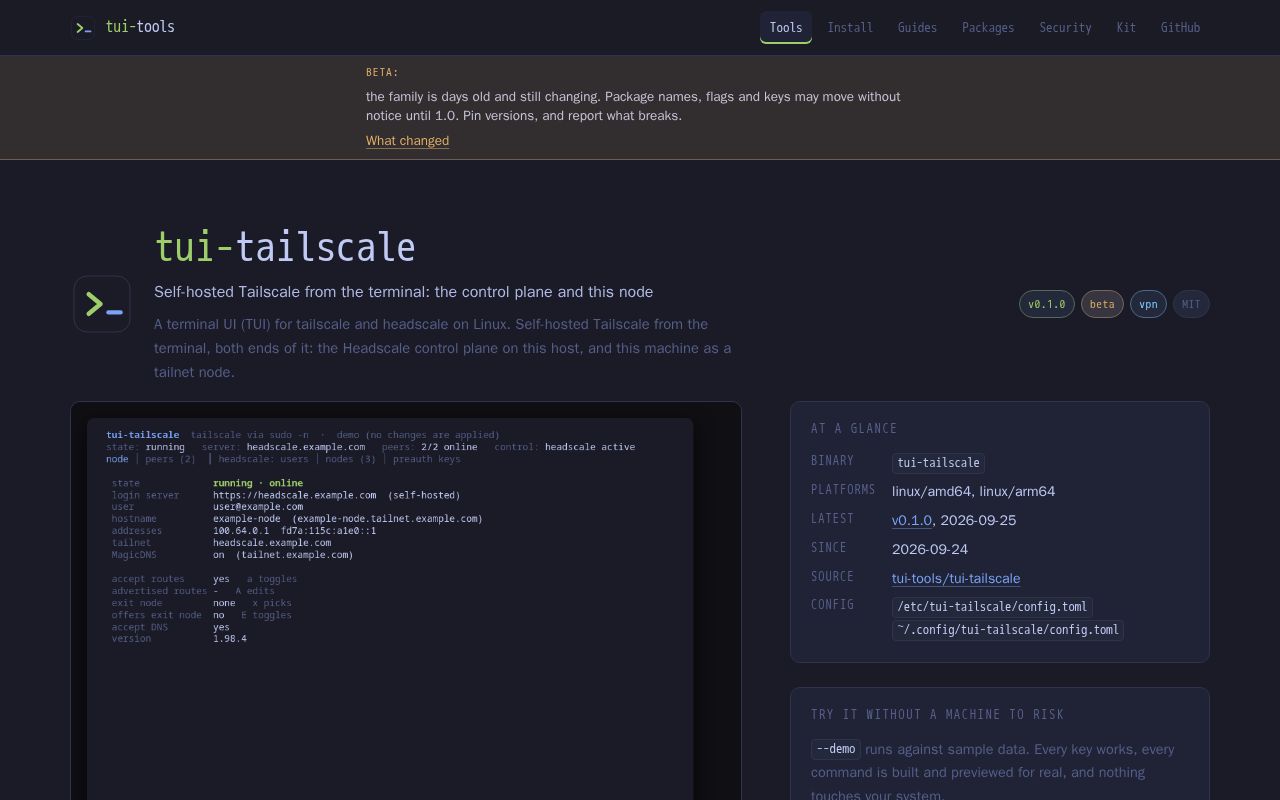The image size is (1280, 800).
Task: Click the beta status badge
Action: 1102,304
